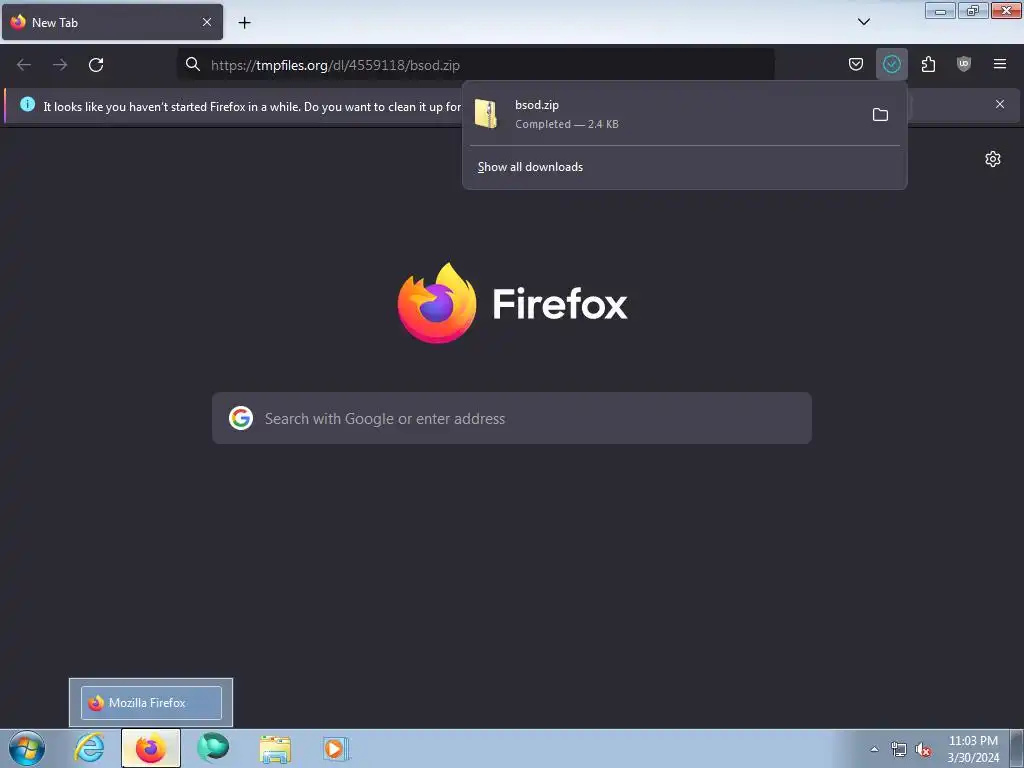Open the downloaded bsod.zip file
Screen dimensions: 1024x768
(666, 114)
